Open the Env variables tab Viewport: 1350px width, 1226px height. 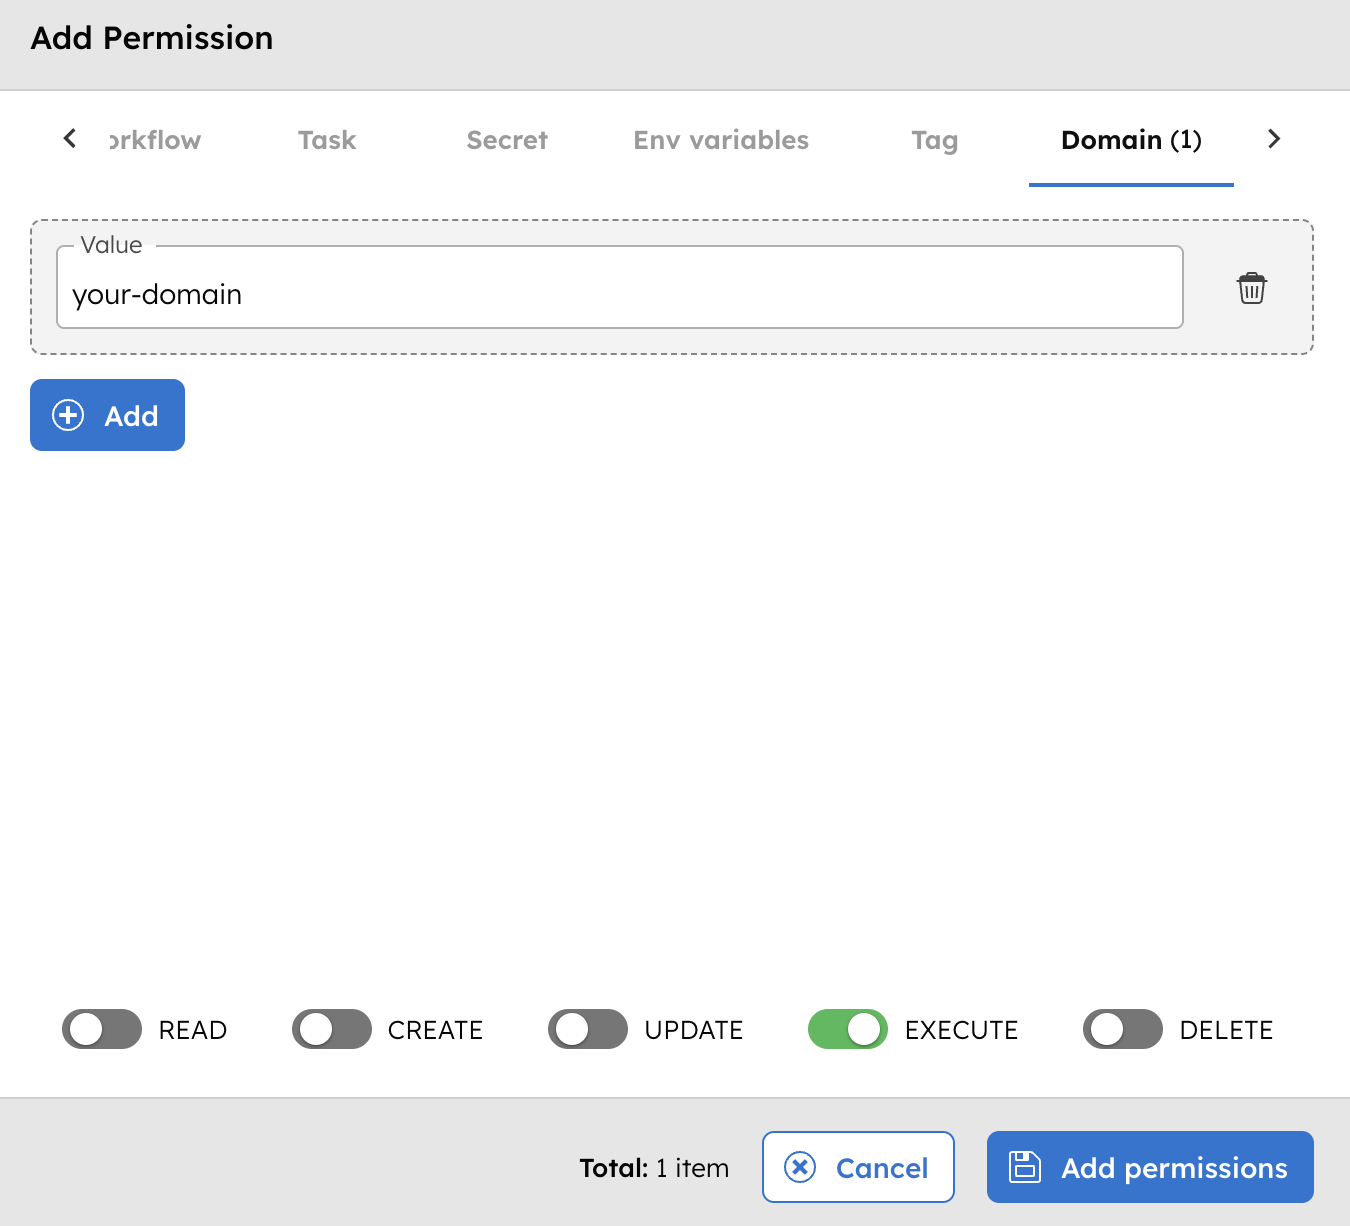pos(721,140)
